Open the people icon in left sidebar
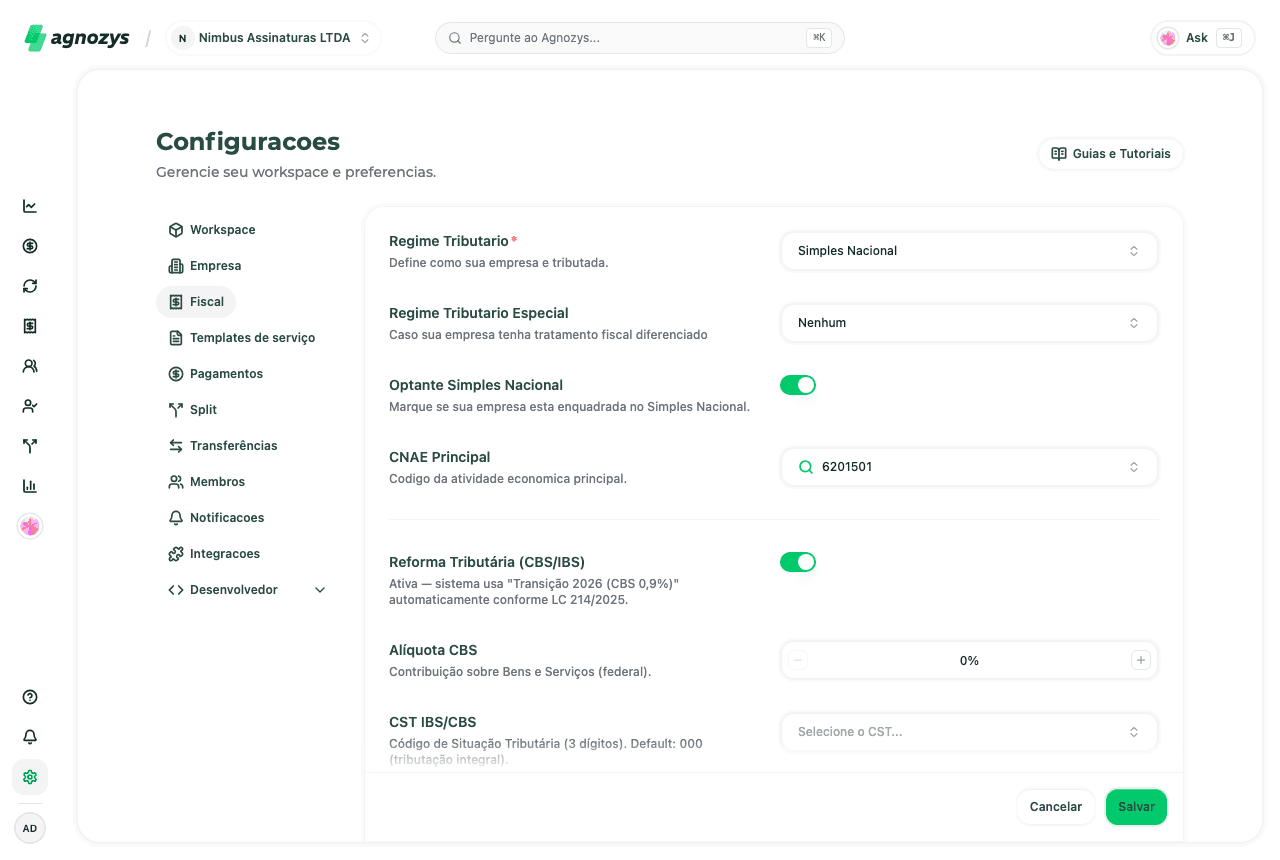Viewport: 1280px width, 860px height. pos(30,366)
